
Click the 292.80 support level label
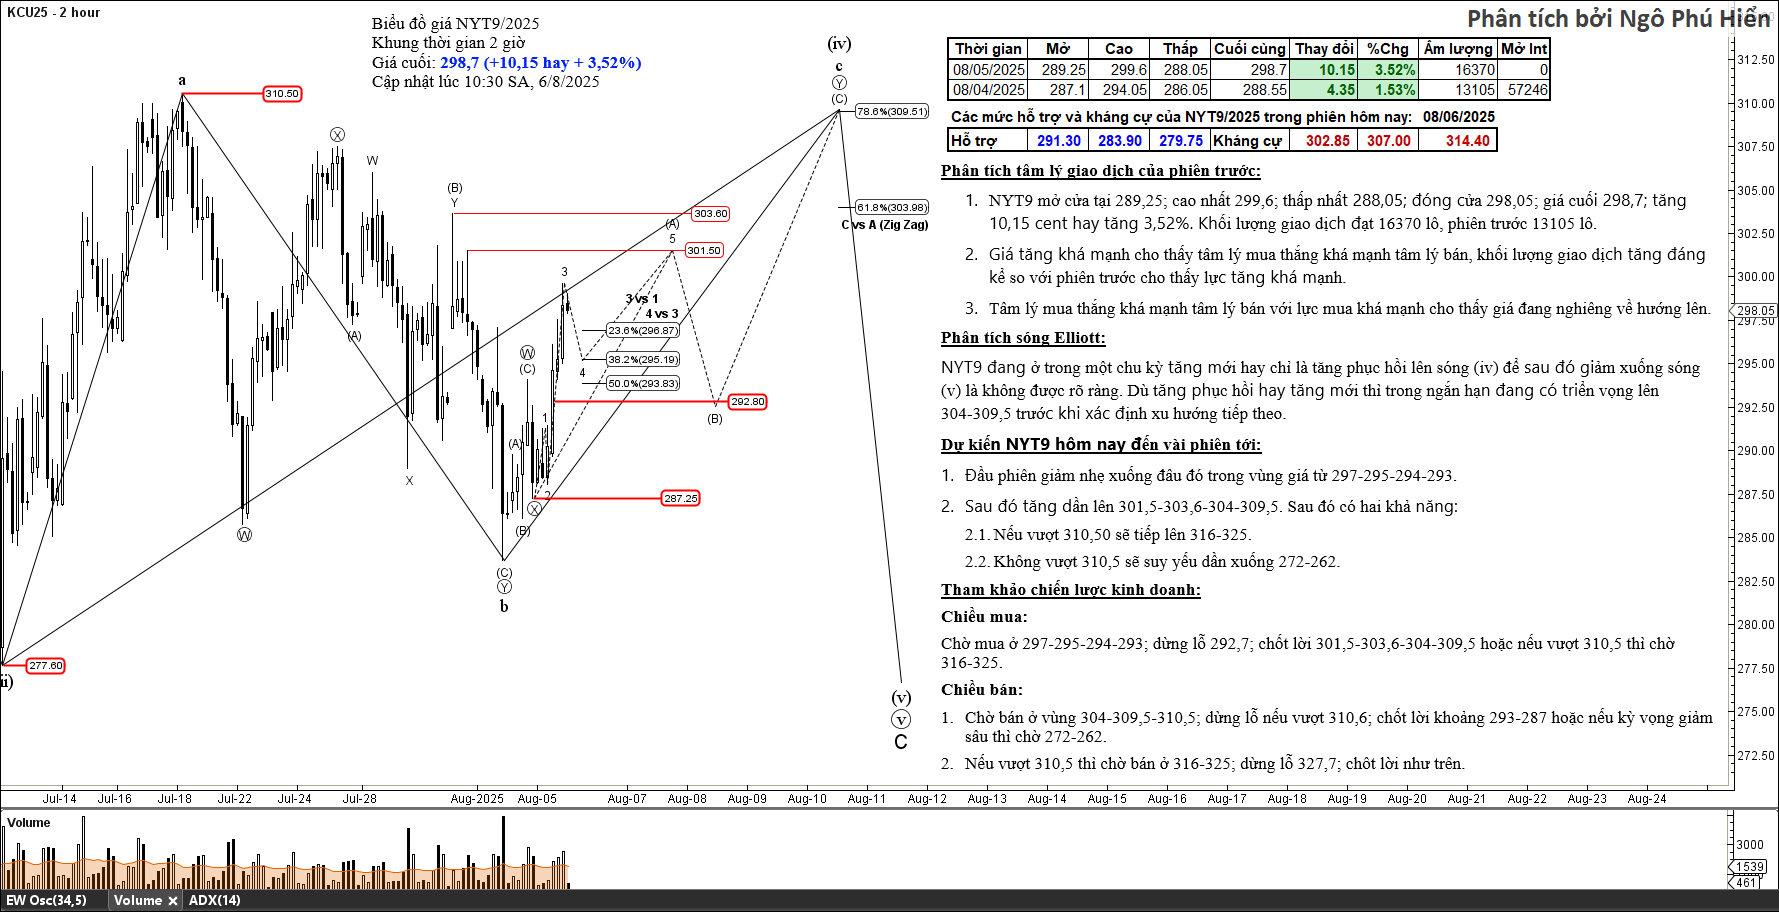point(747,402)
